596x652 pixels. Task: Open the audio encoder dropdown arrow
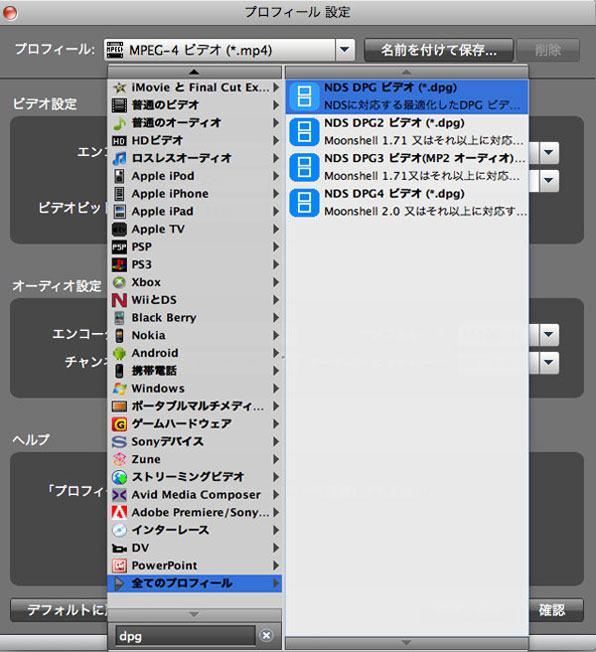click(x=549, y=334)
